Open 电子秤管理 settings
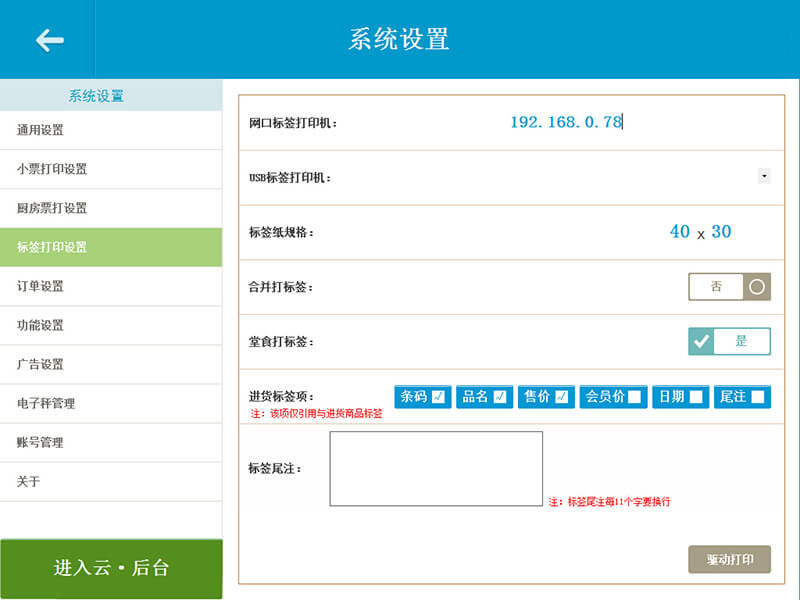The height and width of the screenshot is (600, 800). pos(110,403)
